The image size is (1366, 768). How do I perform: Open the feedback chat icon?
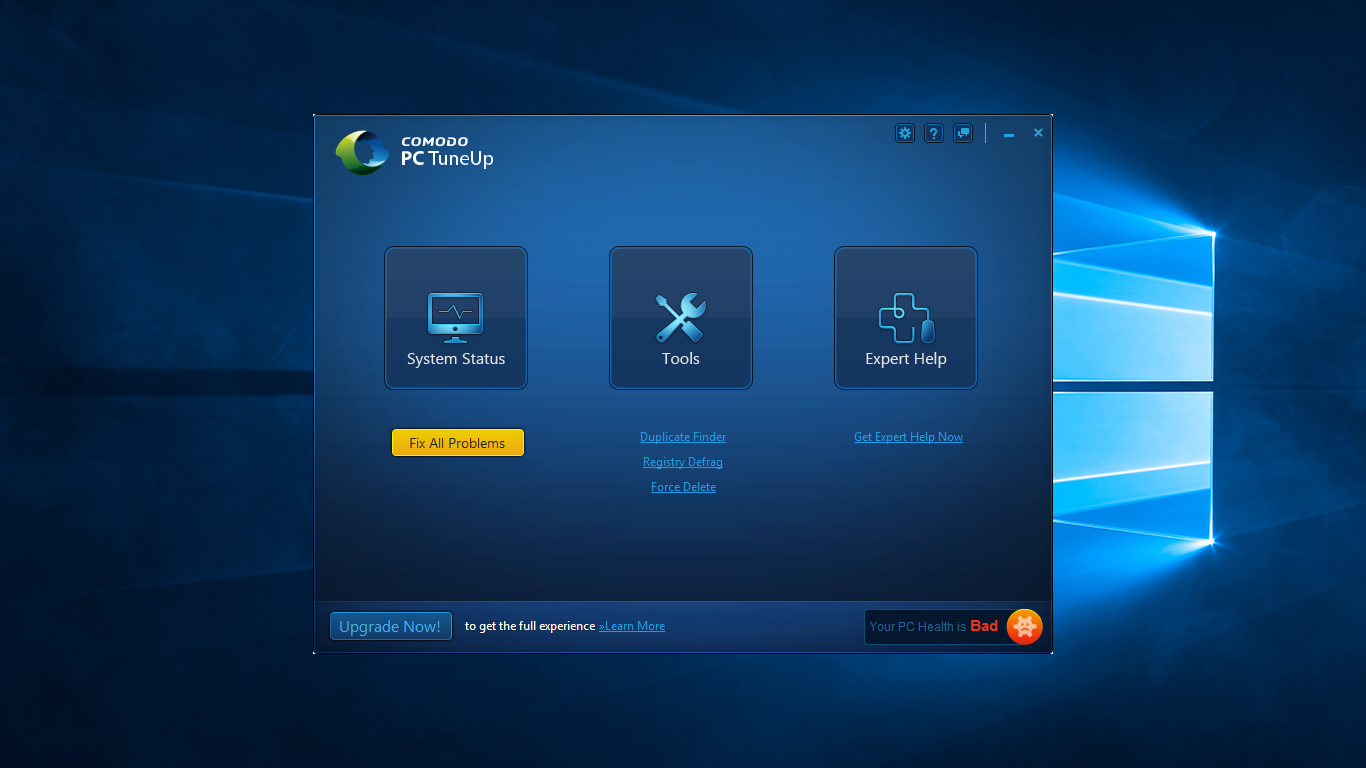pyautogui.click(x=962, y=132)
